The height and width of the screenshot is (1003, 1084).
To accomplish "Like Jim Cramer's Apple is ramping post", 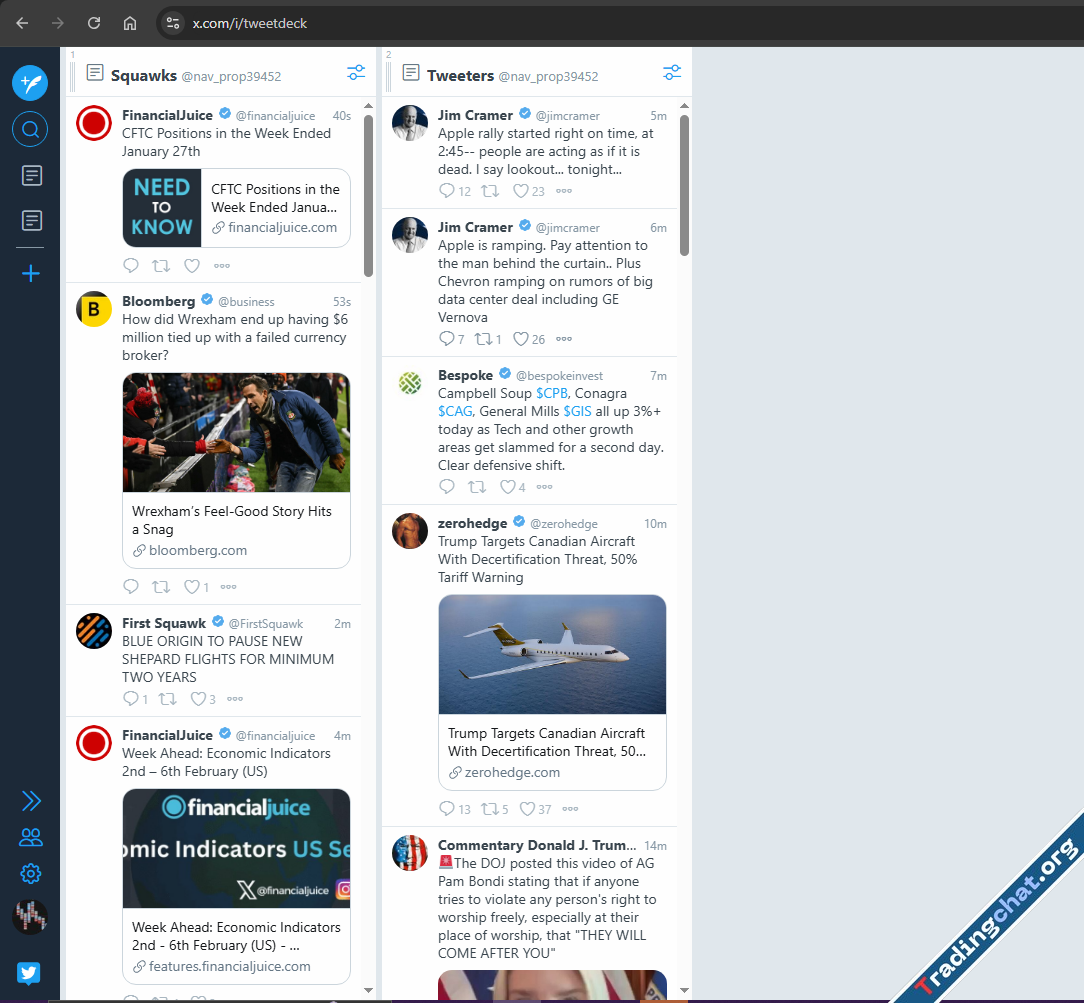I will 521,339.
